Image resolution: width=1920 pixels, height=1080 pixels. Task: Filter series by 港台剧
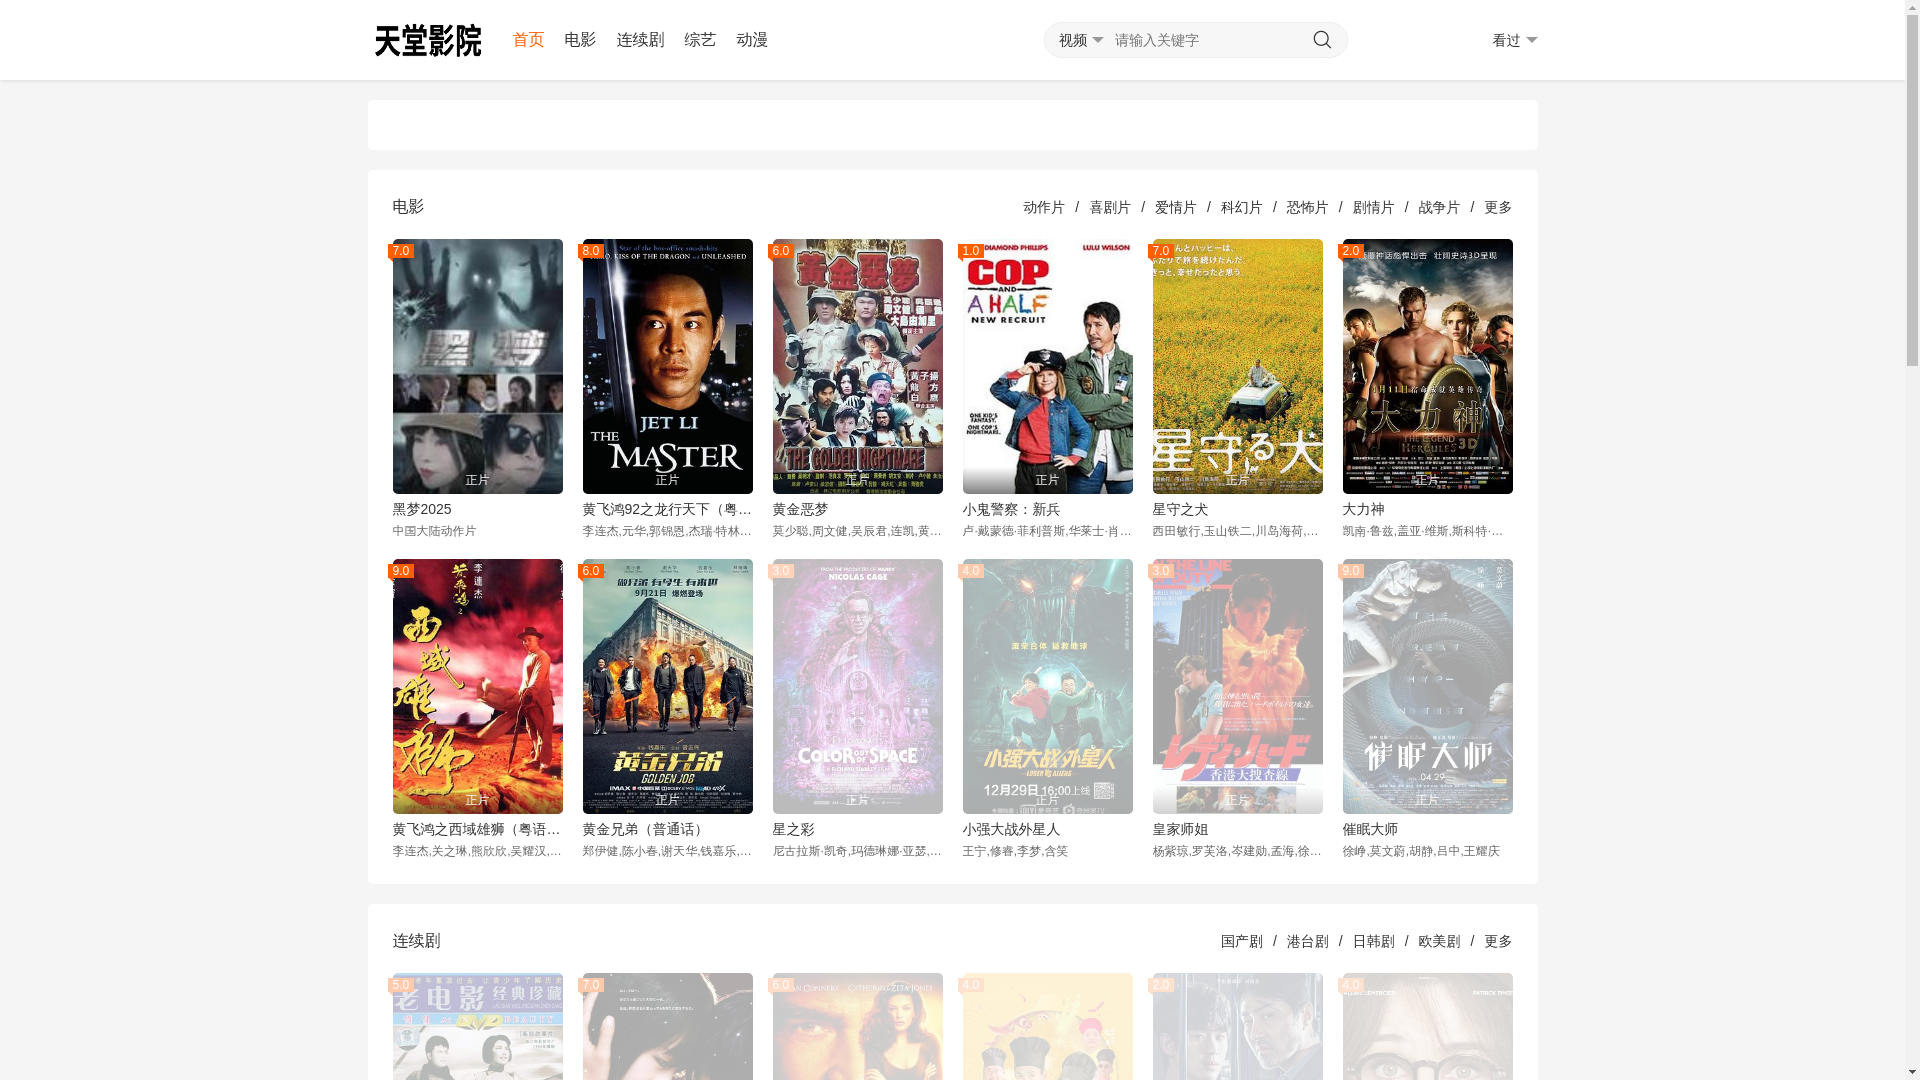[1308, 941]
